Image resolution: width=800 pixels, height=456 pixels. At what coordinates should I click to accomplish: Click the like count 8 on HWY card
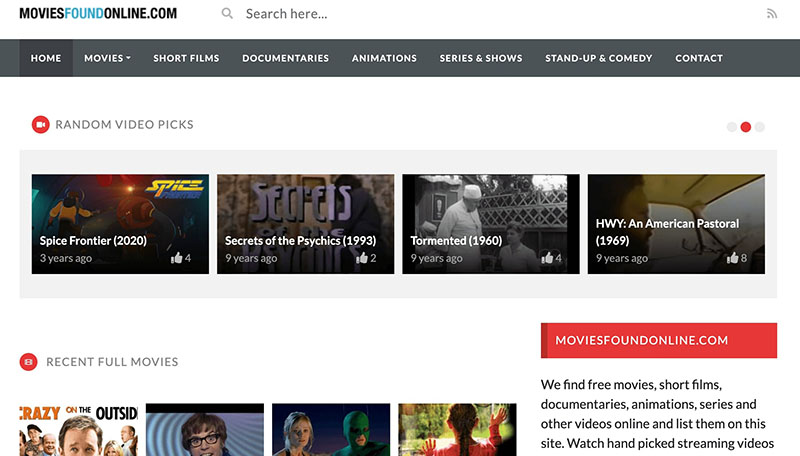[743, 258]
